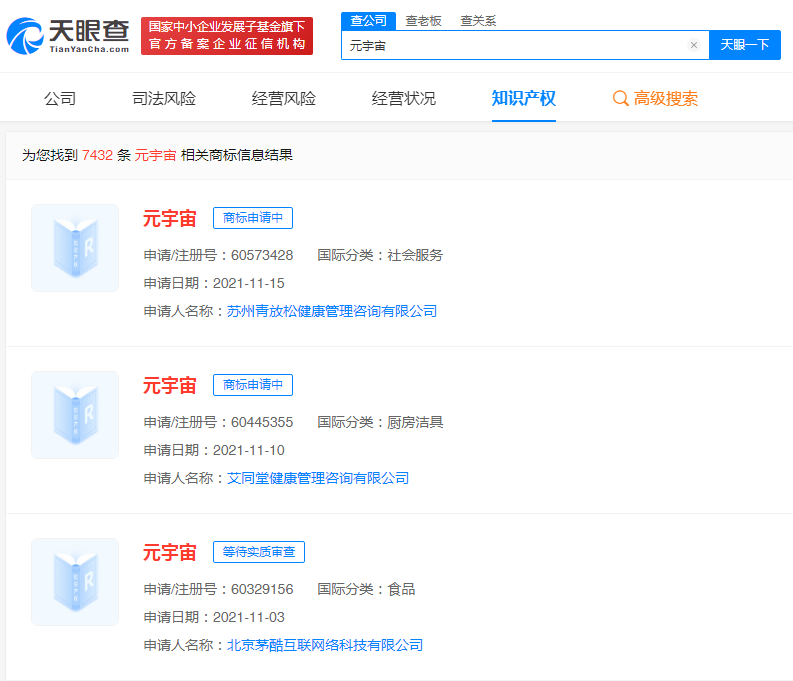This screenshot has width=793, height=681.
Task: Open trademark thumbnail for registration 60573428
Action: 75,248
